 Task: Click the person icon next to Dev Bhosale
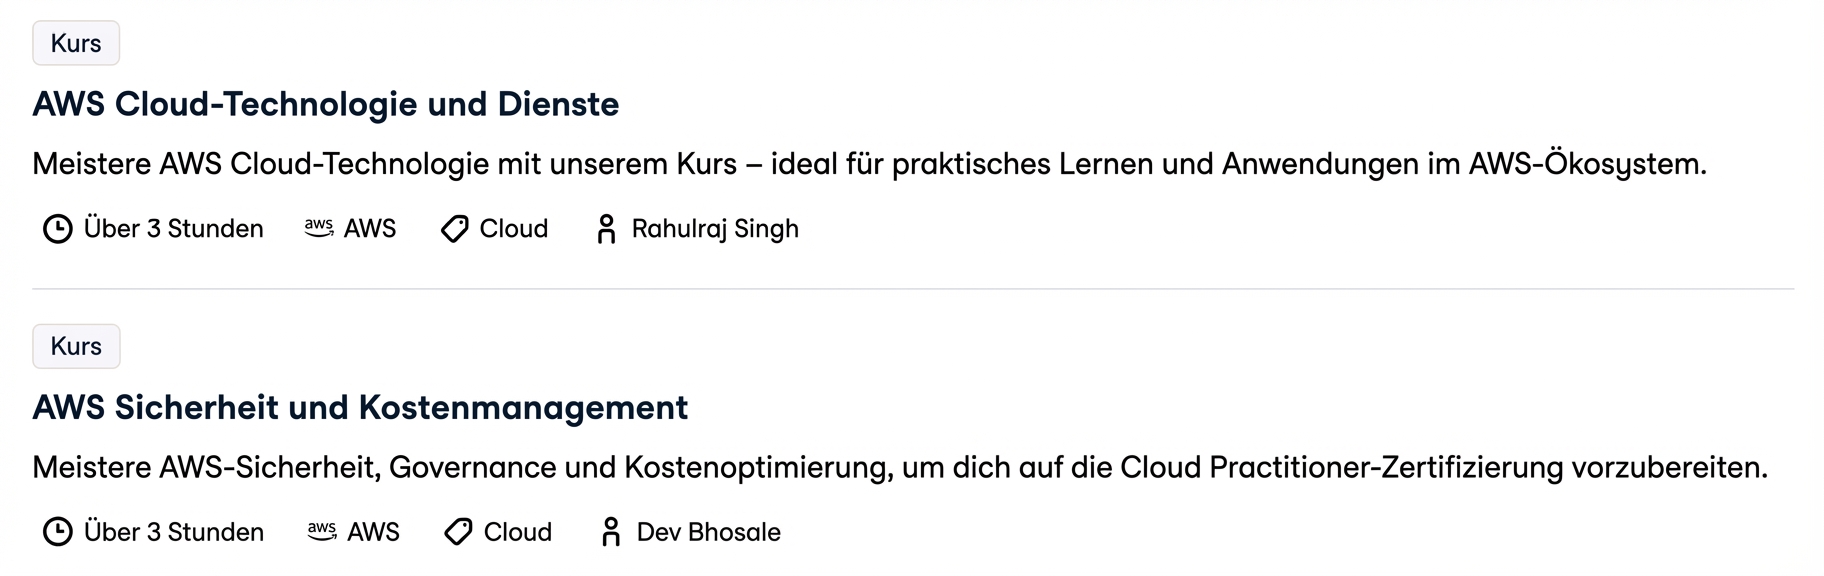coord(611,532)
